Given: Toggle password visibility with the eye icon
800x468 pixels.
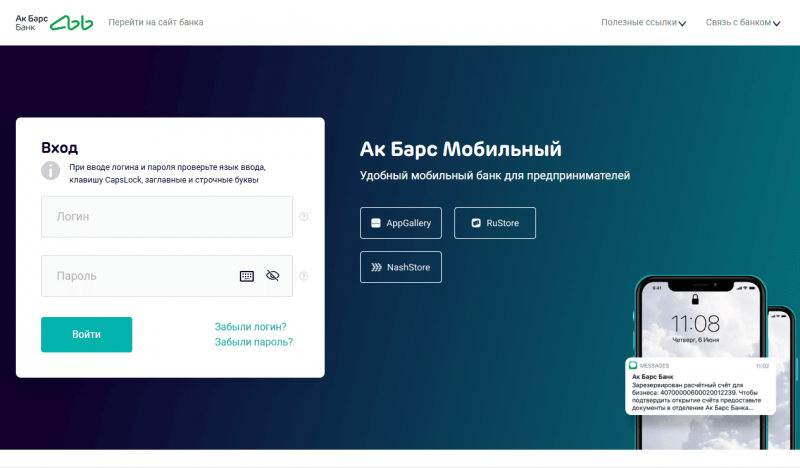Looking at the screenshot, I should coord(272,276).
